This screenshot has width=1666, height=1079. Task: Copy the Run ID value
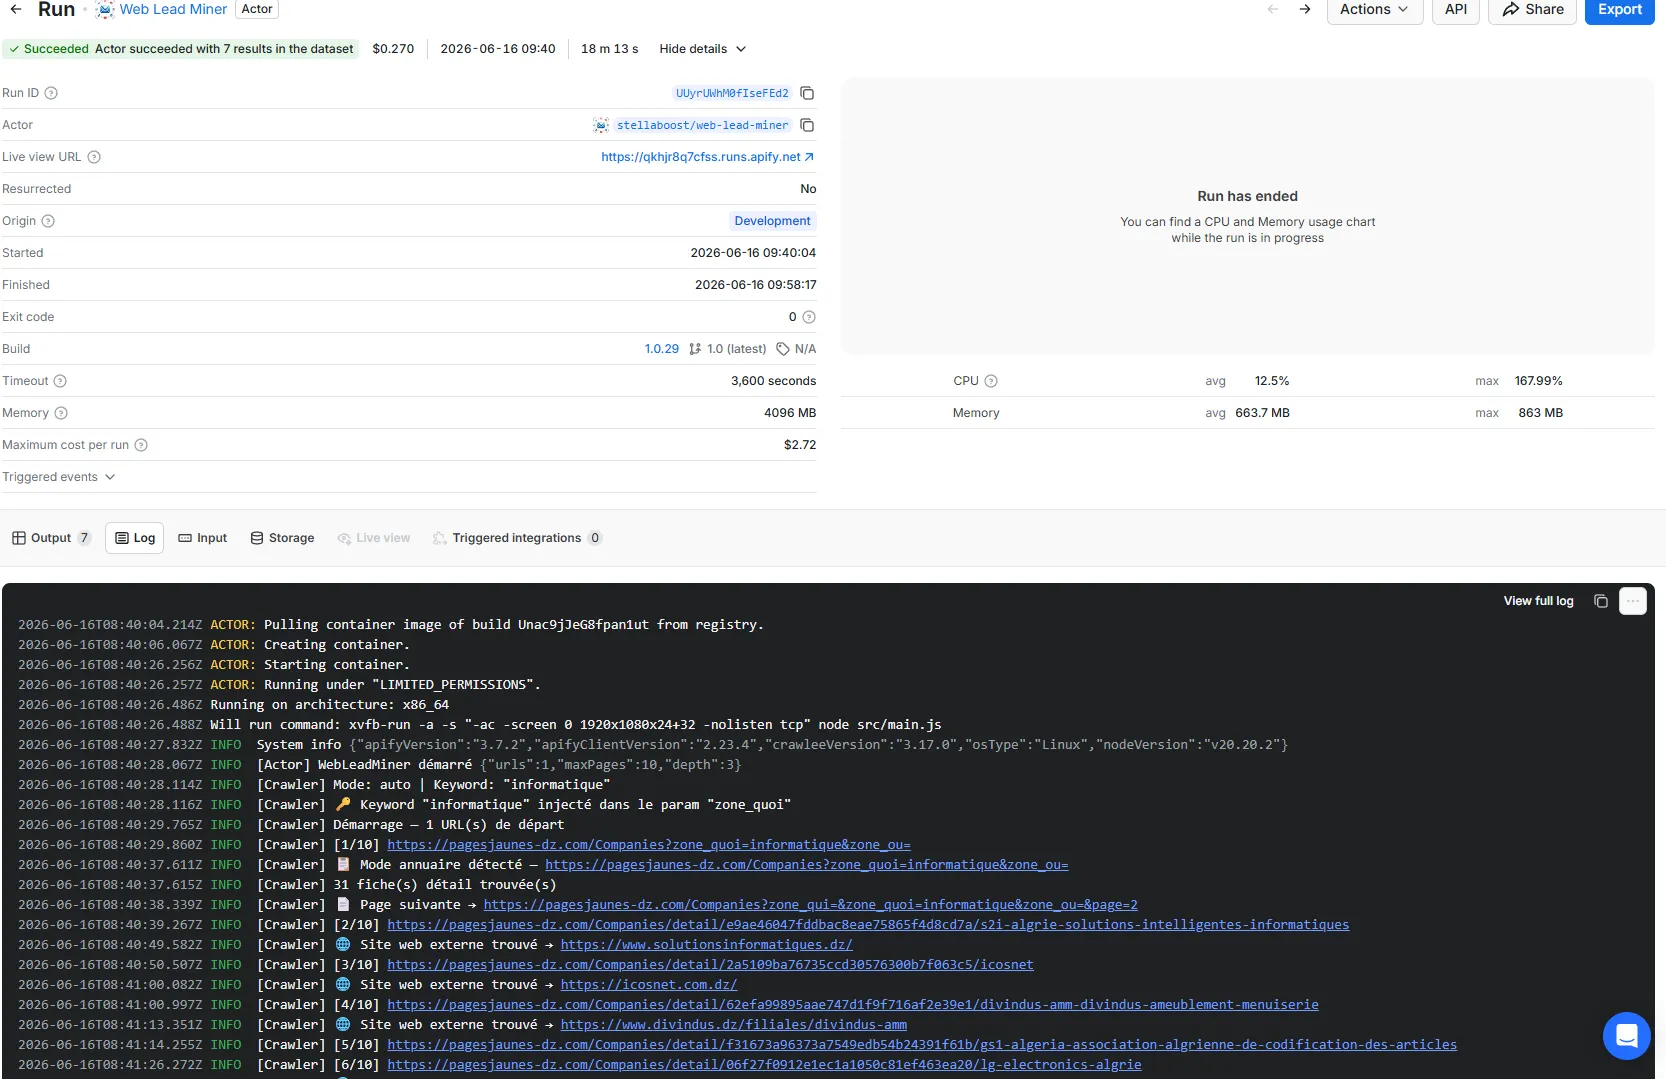coord(807,93)
